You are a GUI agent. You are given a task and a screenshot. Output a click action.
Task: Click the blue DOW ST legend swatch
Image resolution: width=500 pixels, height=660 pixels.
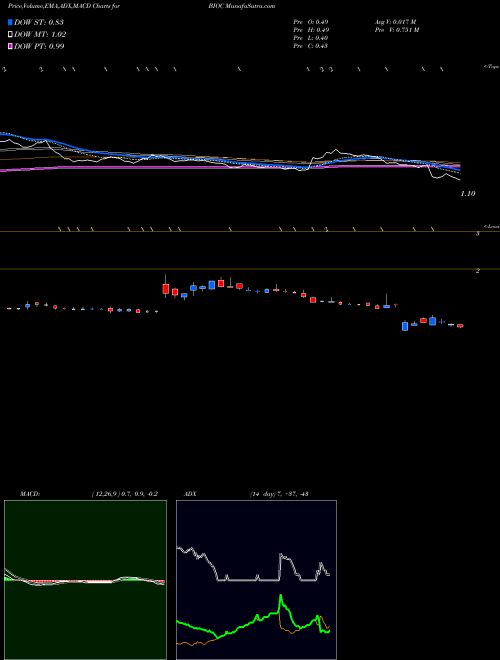point(11,22)
